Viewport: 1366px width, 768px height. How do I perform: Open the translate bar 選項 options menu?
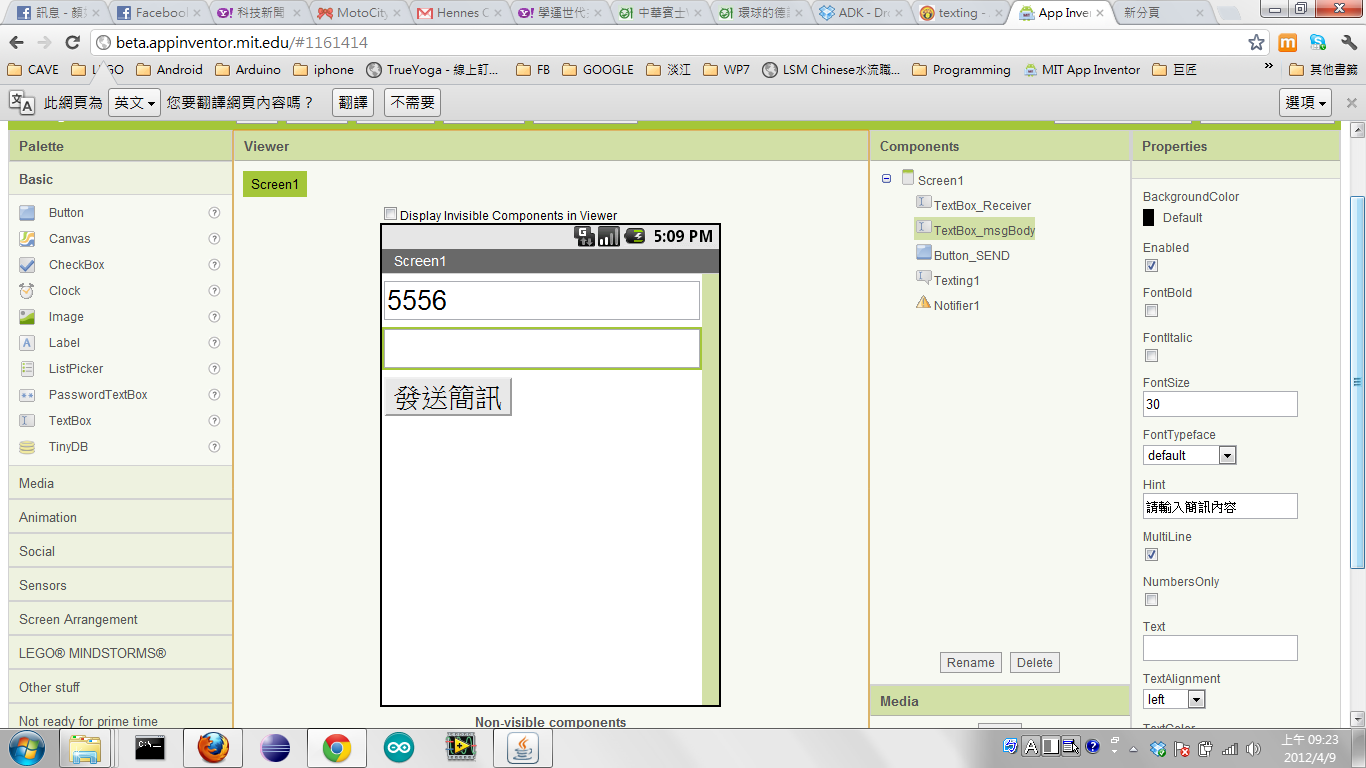(x=1306, y=103)
